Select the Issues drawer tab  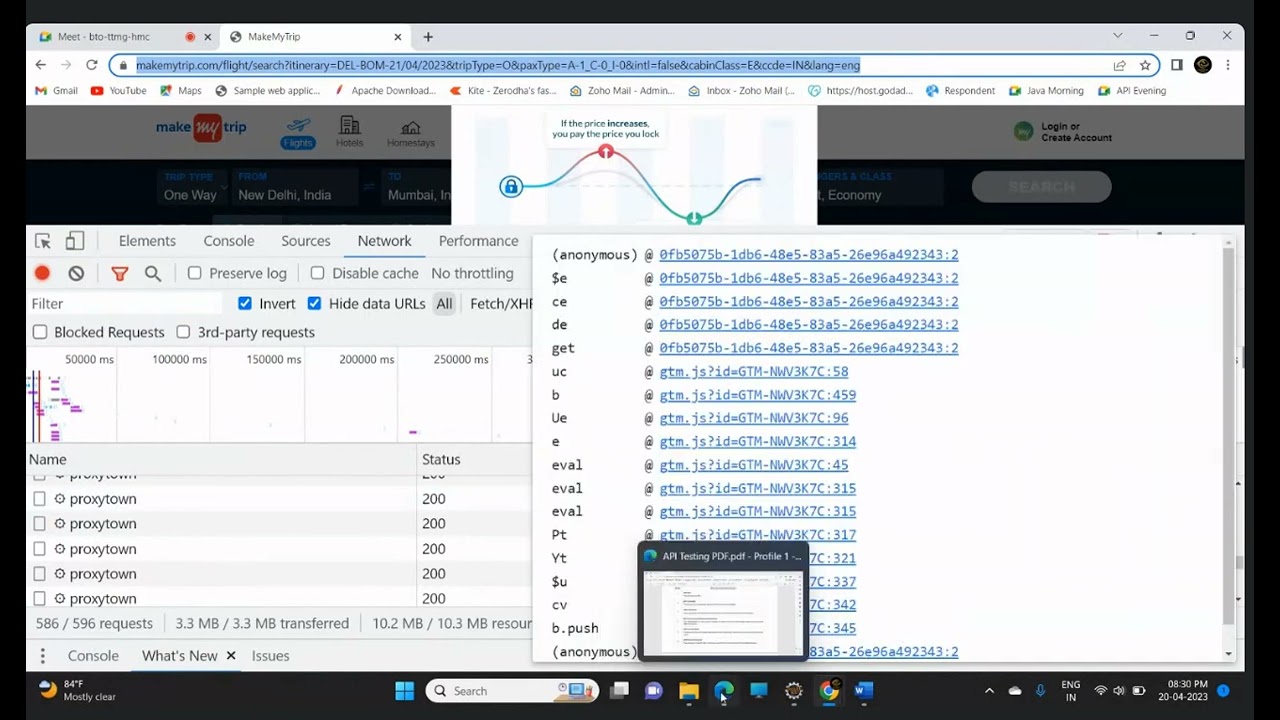tap(271, 656)
